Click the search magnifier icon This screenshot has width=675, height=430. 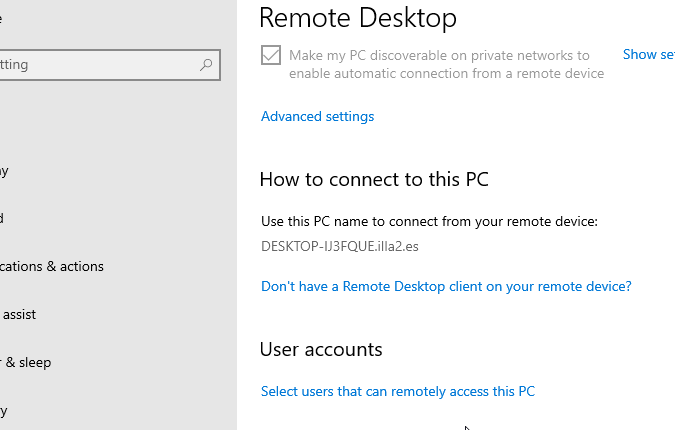click(x=206, y=65)
